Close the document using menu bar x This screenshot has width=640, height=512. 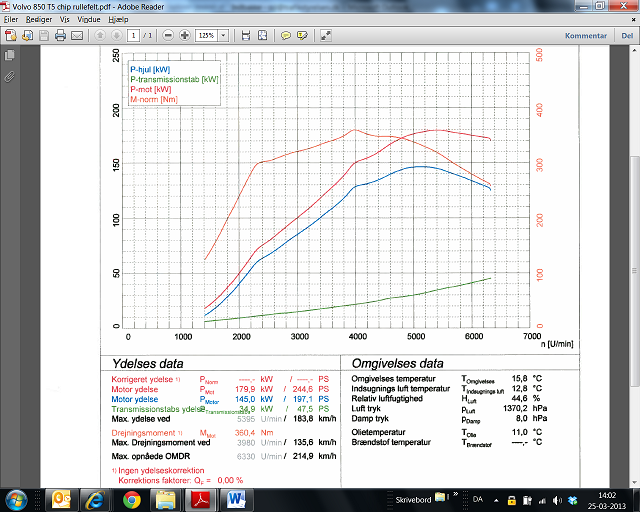tap(634, 20)
